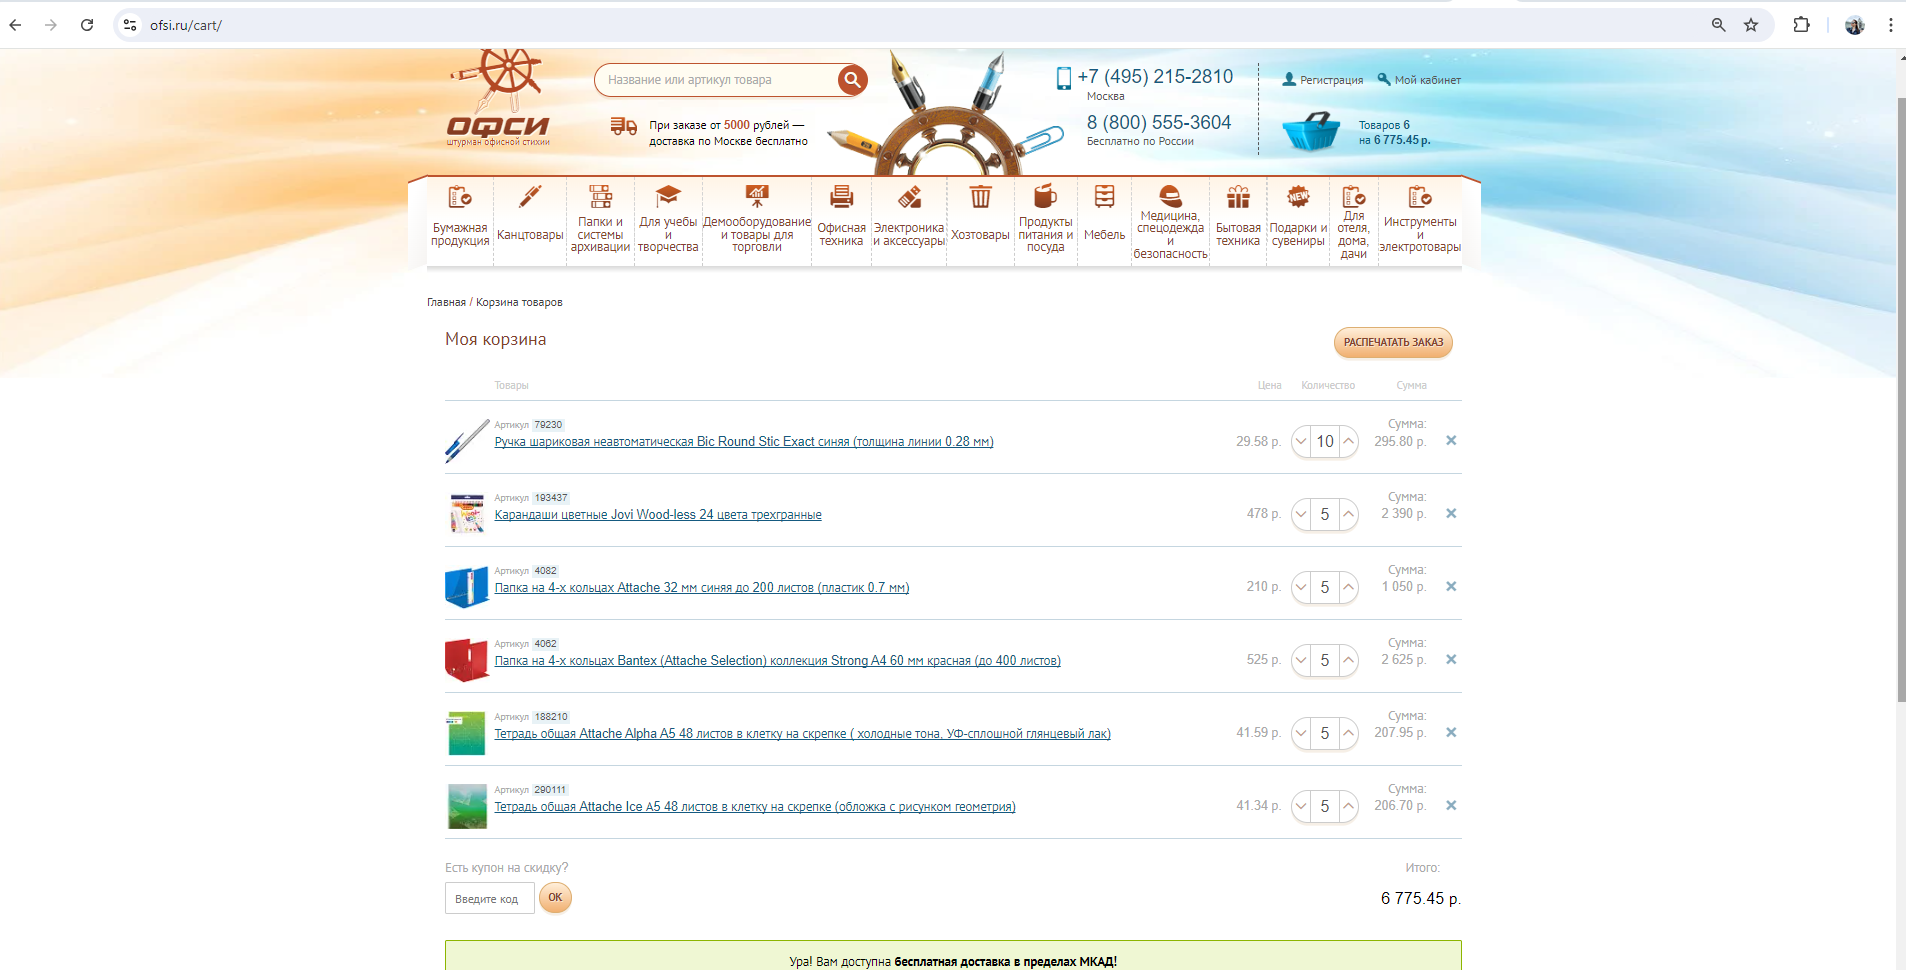Open Канцтовары category
The width and height of the screenshot is (1906, 970).
point(530,221)
